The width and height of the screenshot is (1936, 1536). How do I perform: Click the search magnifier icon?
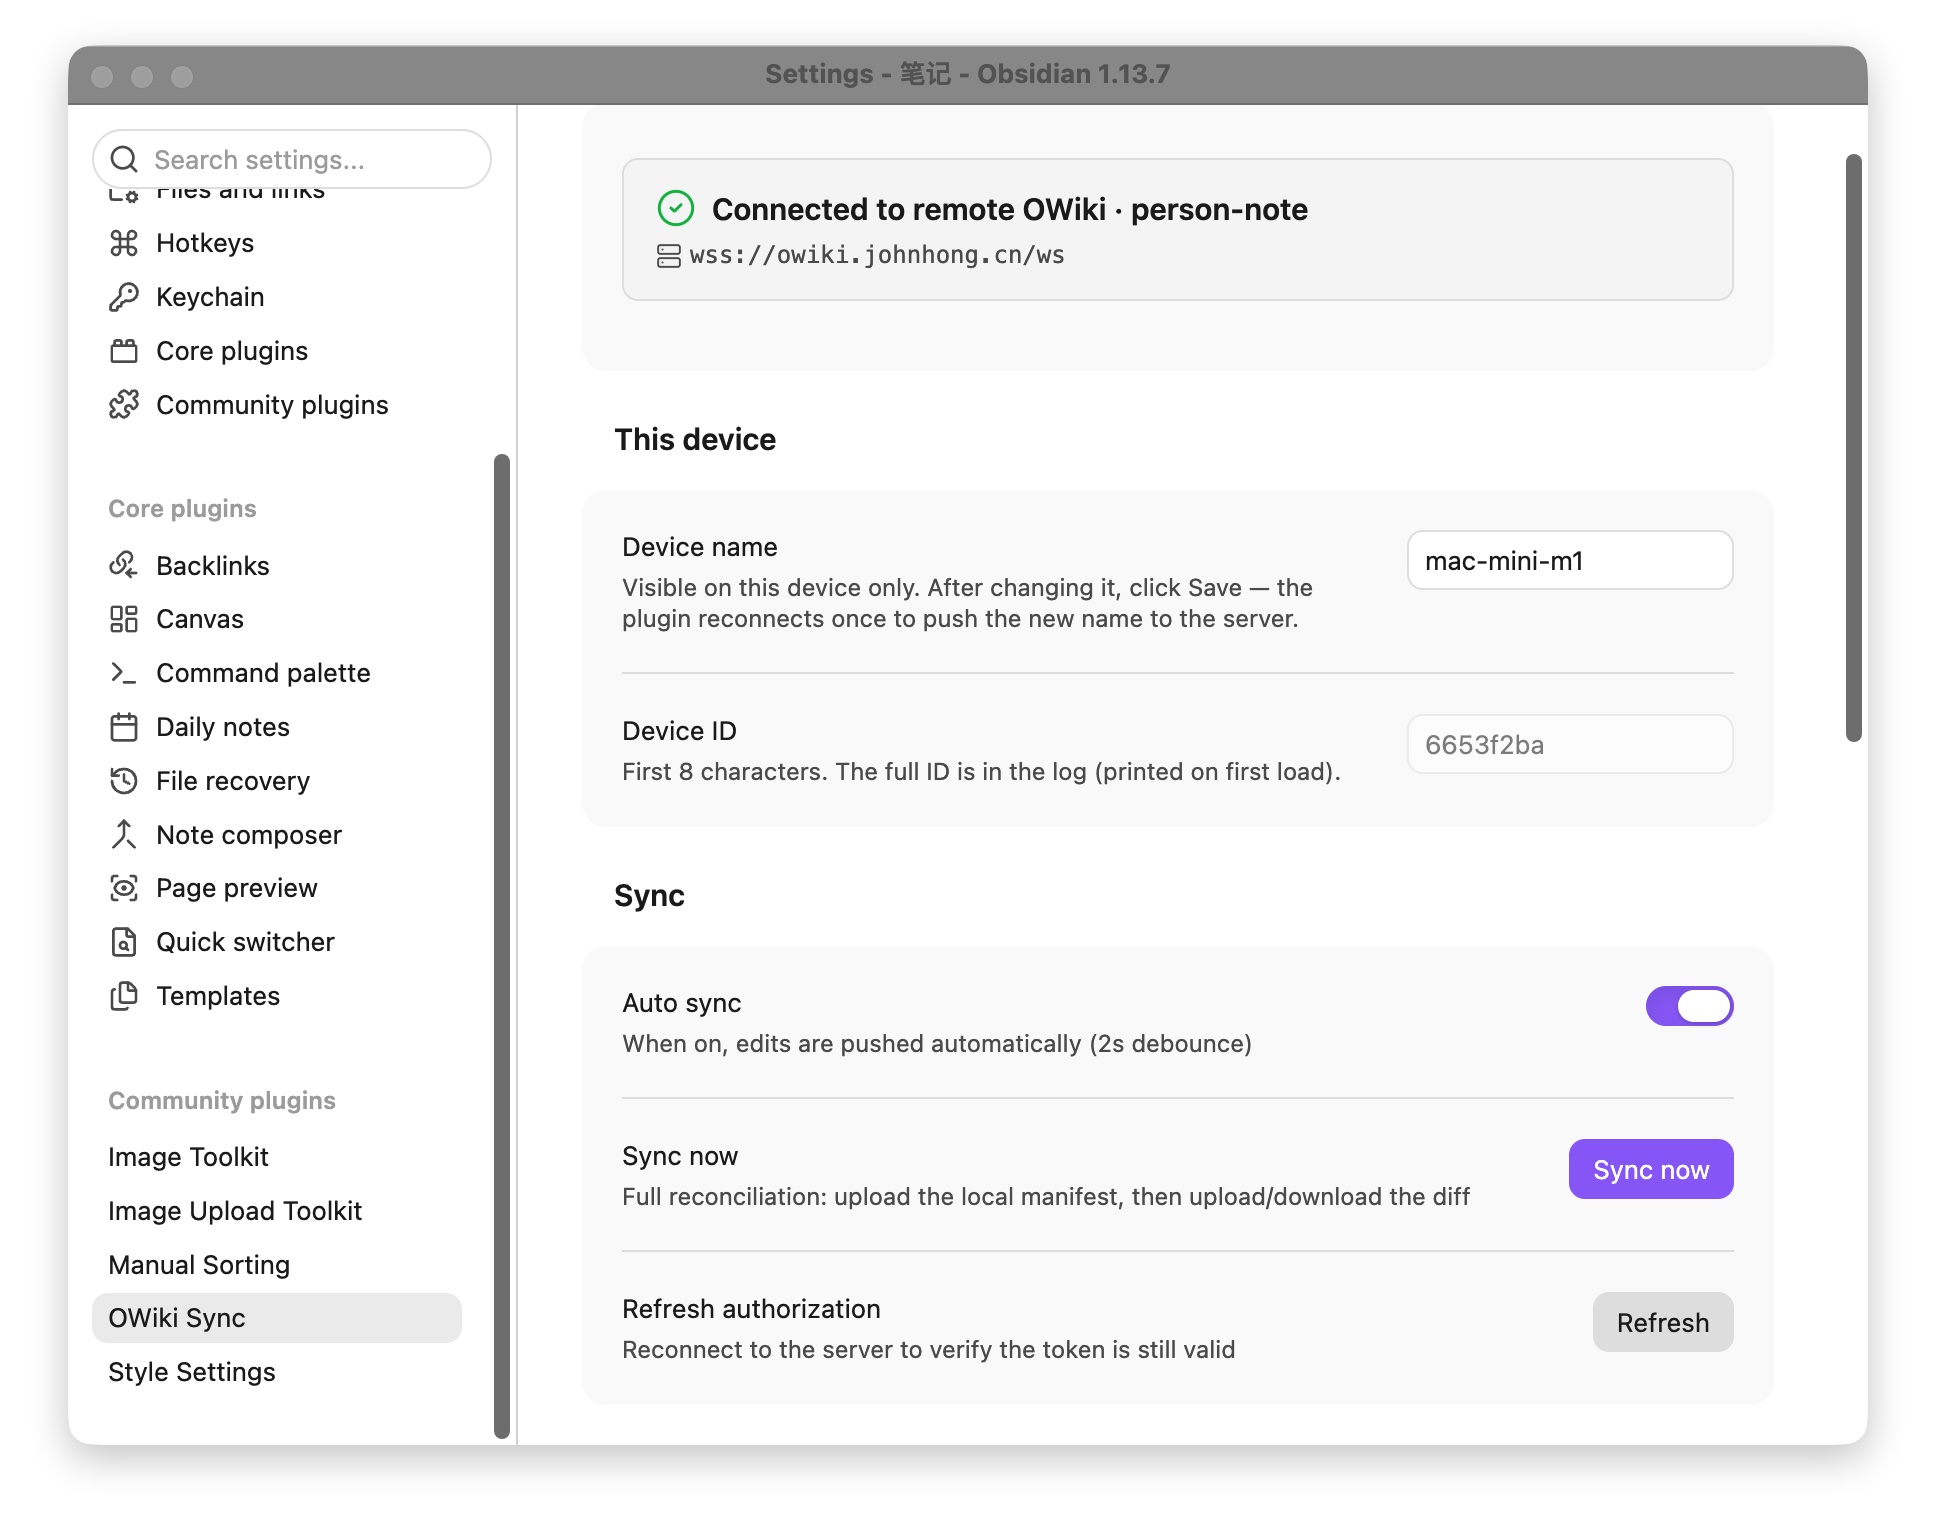click(x=124, y=159)
